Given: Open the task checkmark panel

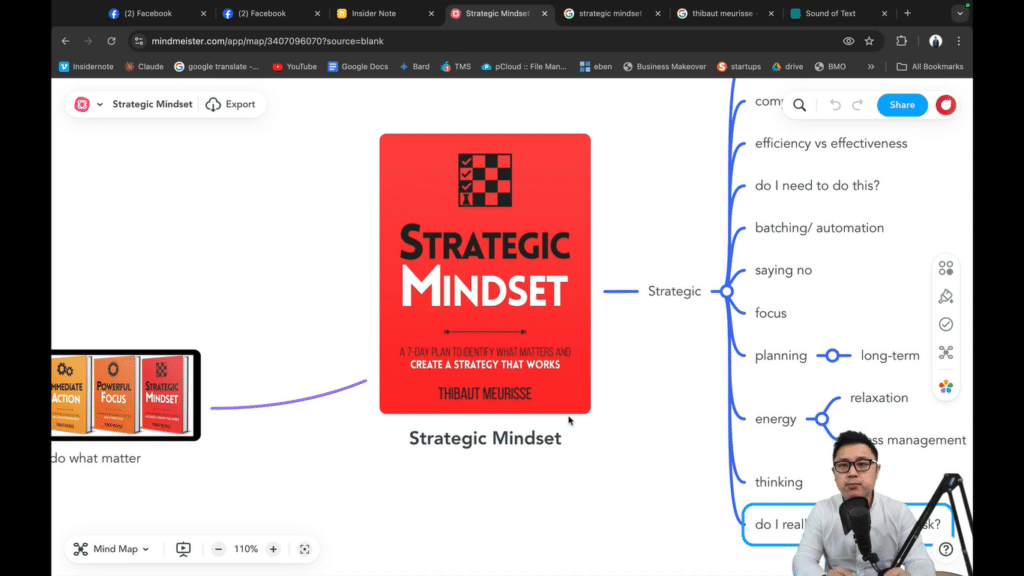Looking at the screenshot, I should click(946, 325).
